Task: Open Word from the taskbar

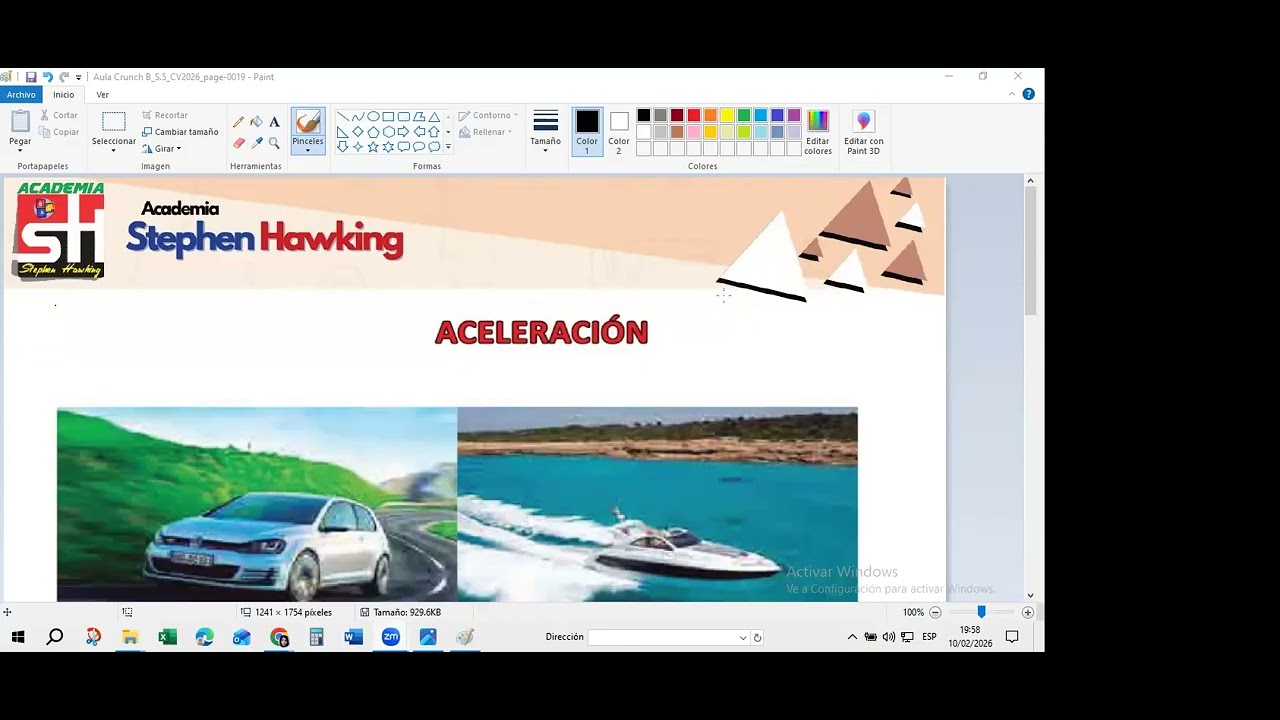Action: click(x=353, y=637)
